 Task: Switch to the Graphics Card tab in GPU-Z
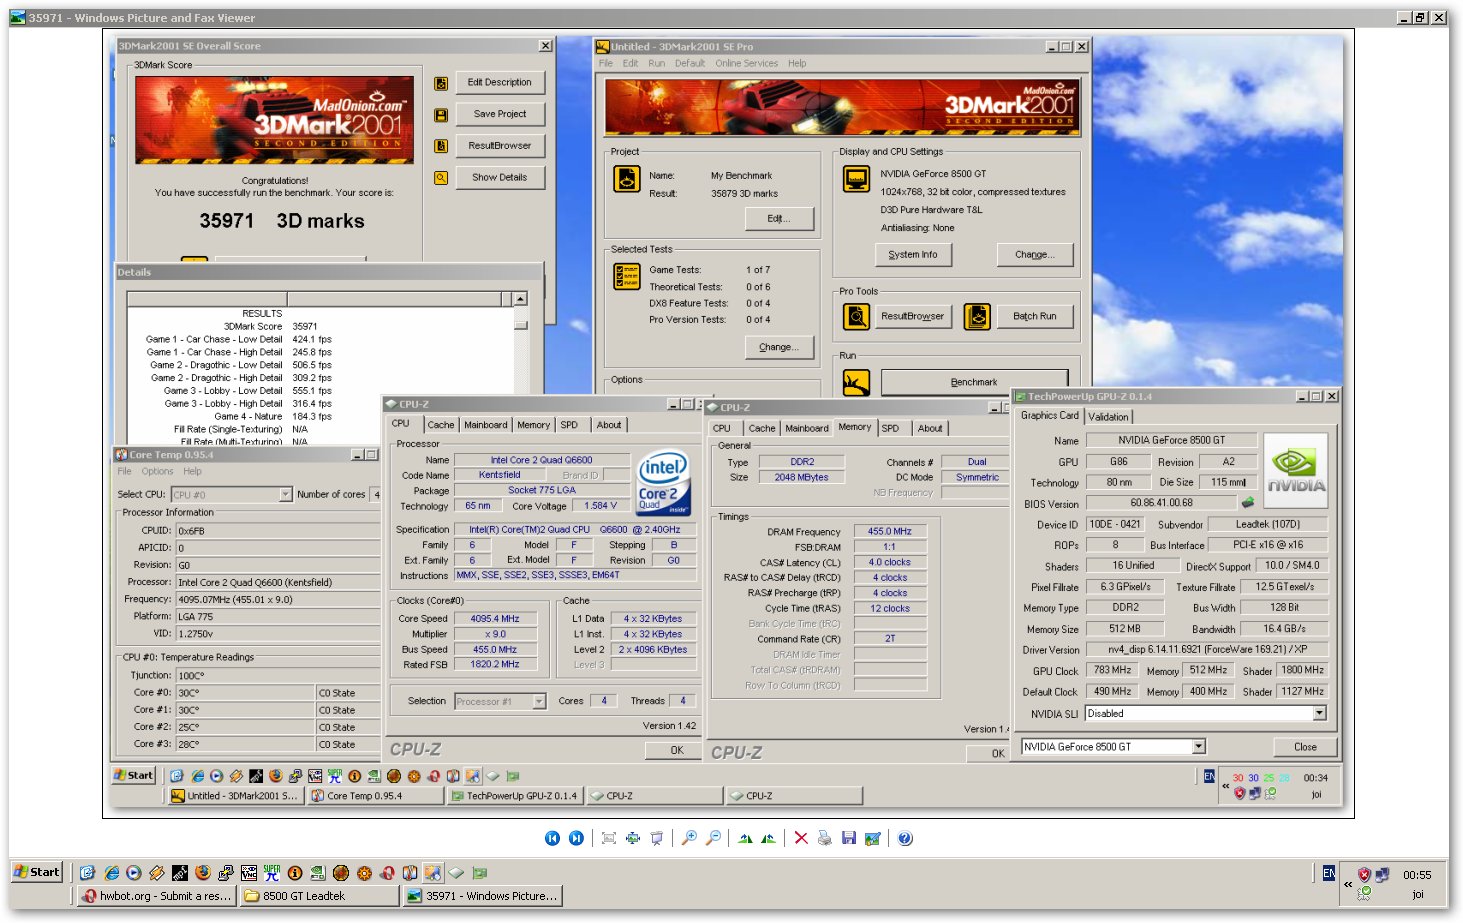(1049, 415)
